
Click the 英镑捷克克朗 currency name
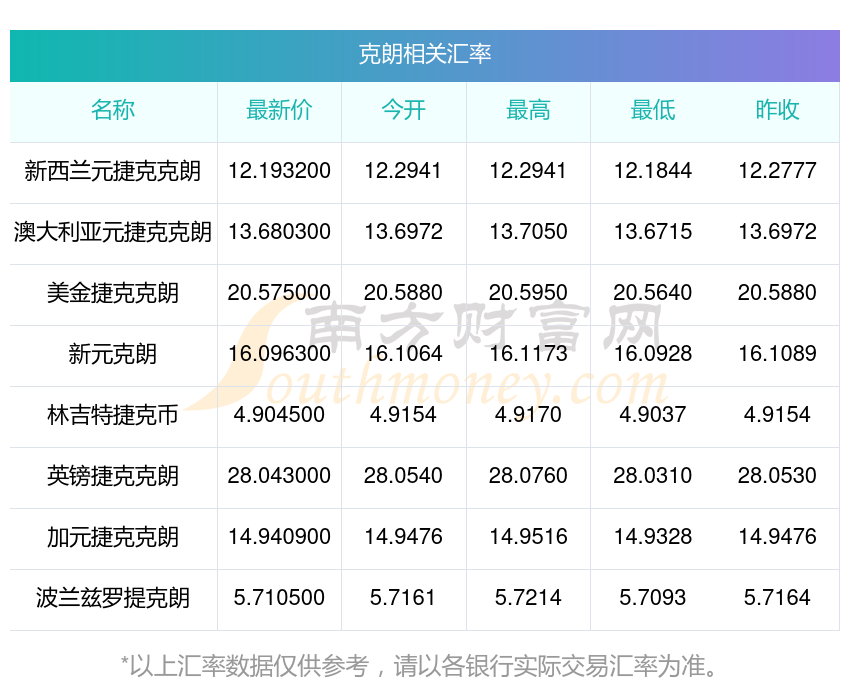tap(113, 476)
